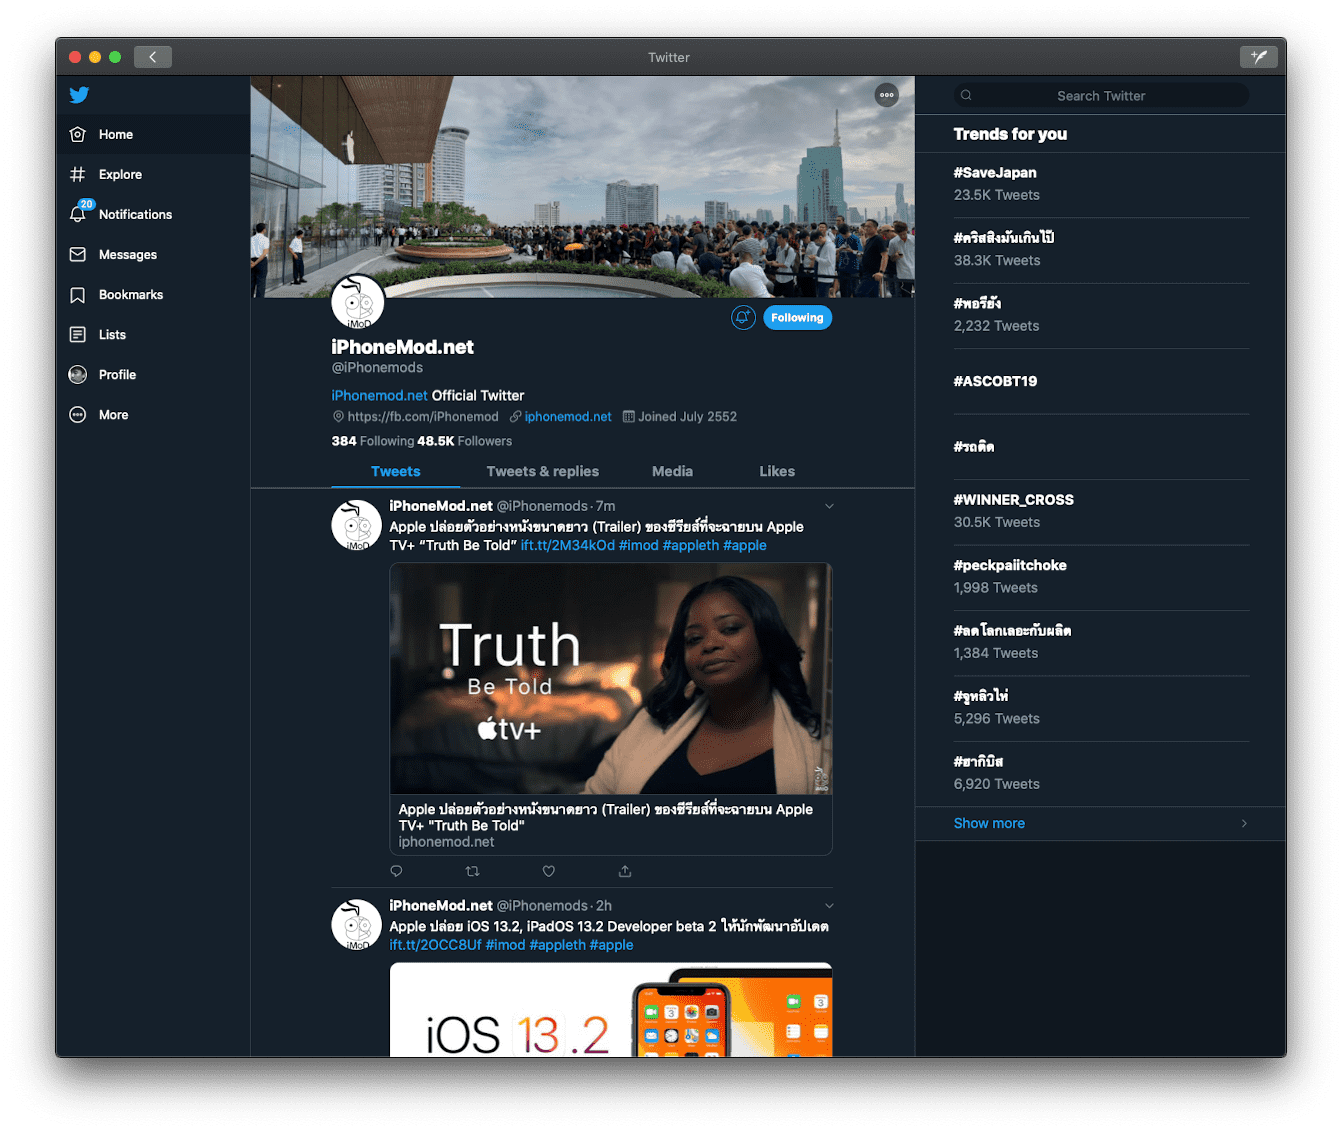
Task: Enable tweet notifications via the bell icon
Action: 743,317
